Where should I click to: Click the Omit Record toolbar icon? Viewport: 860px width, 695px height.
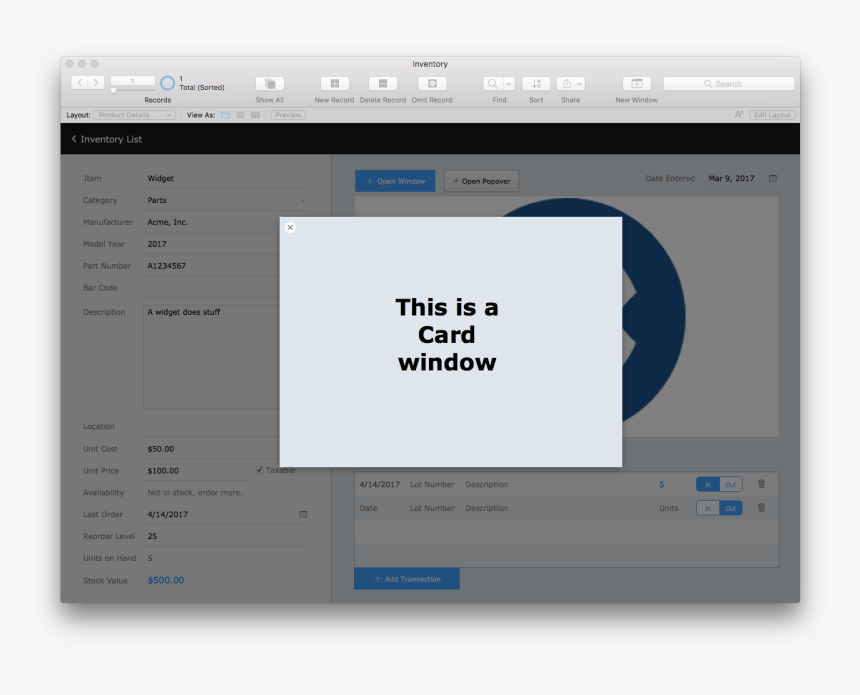click(x=432, y=83)
